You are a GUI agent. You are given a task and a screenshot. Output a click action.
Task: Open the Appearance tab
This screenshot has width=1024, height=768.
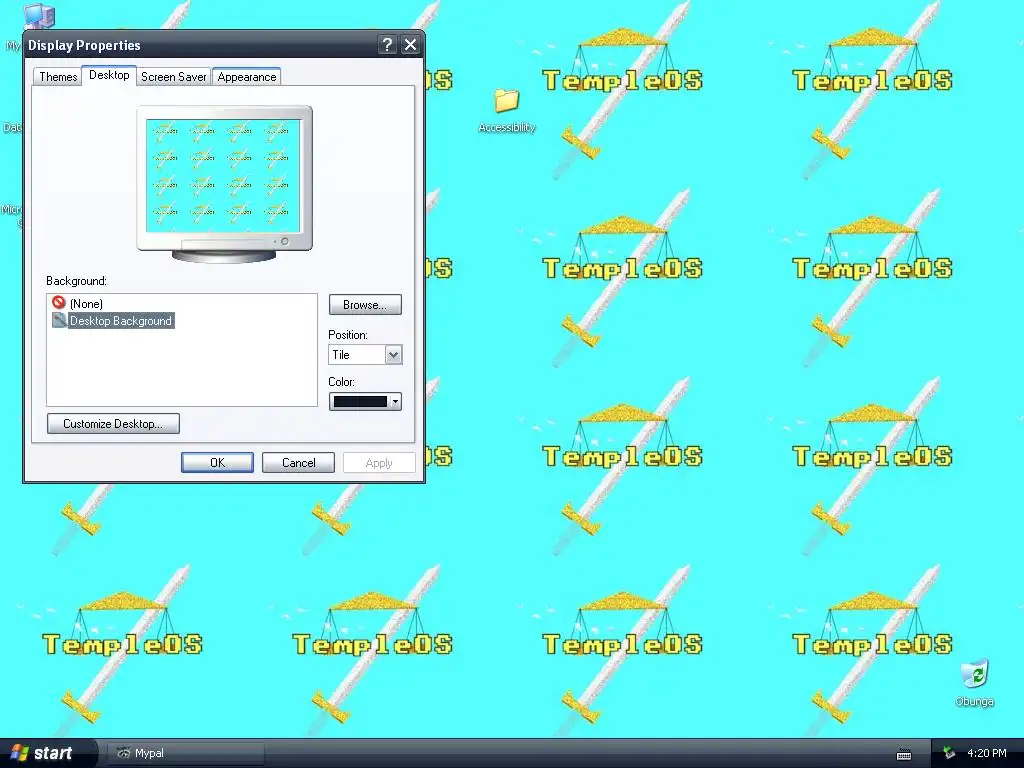point(247,76)
